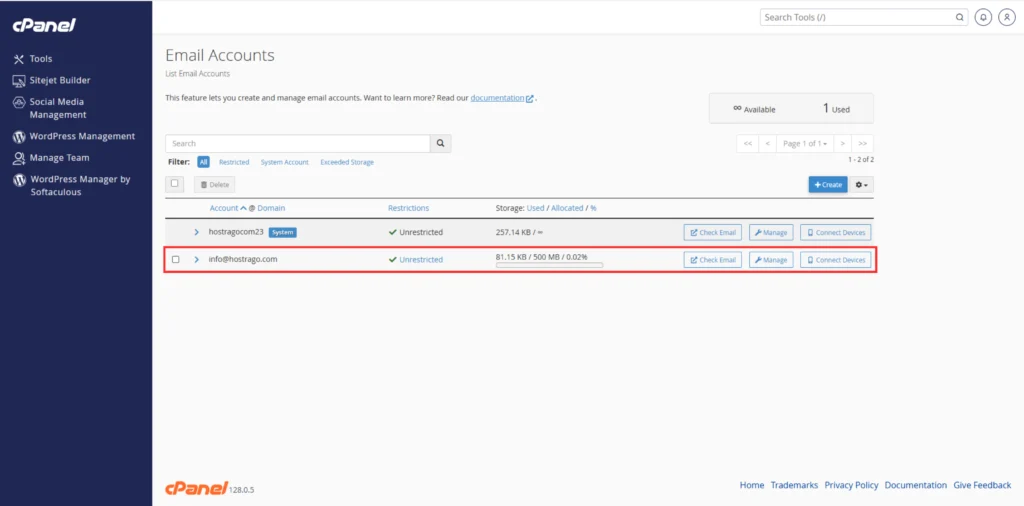Click the Create button
The height and width of the screenshot is (506, 1024).
click(828, 185)
